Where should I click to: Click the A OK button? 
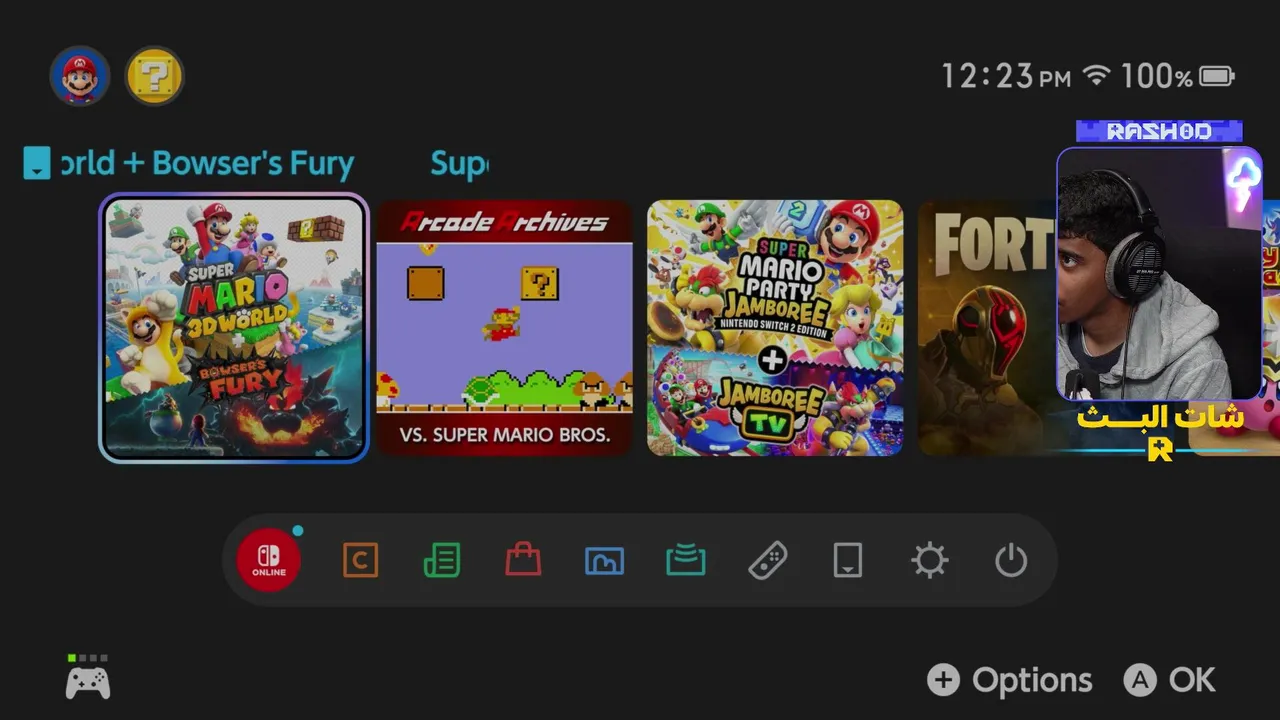point(1169,681)
